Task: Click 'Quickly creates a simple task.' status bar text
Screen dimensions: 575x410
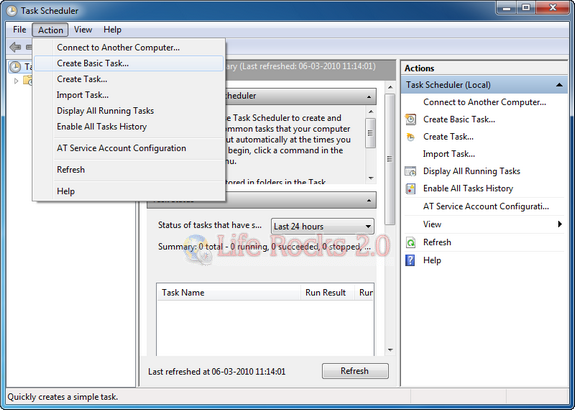Action: 63,397
